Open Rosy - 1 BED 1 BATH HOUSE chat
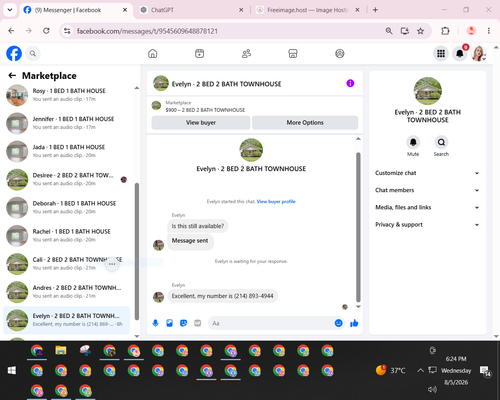 (x=68, y=95)
